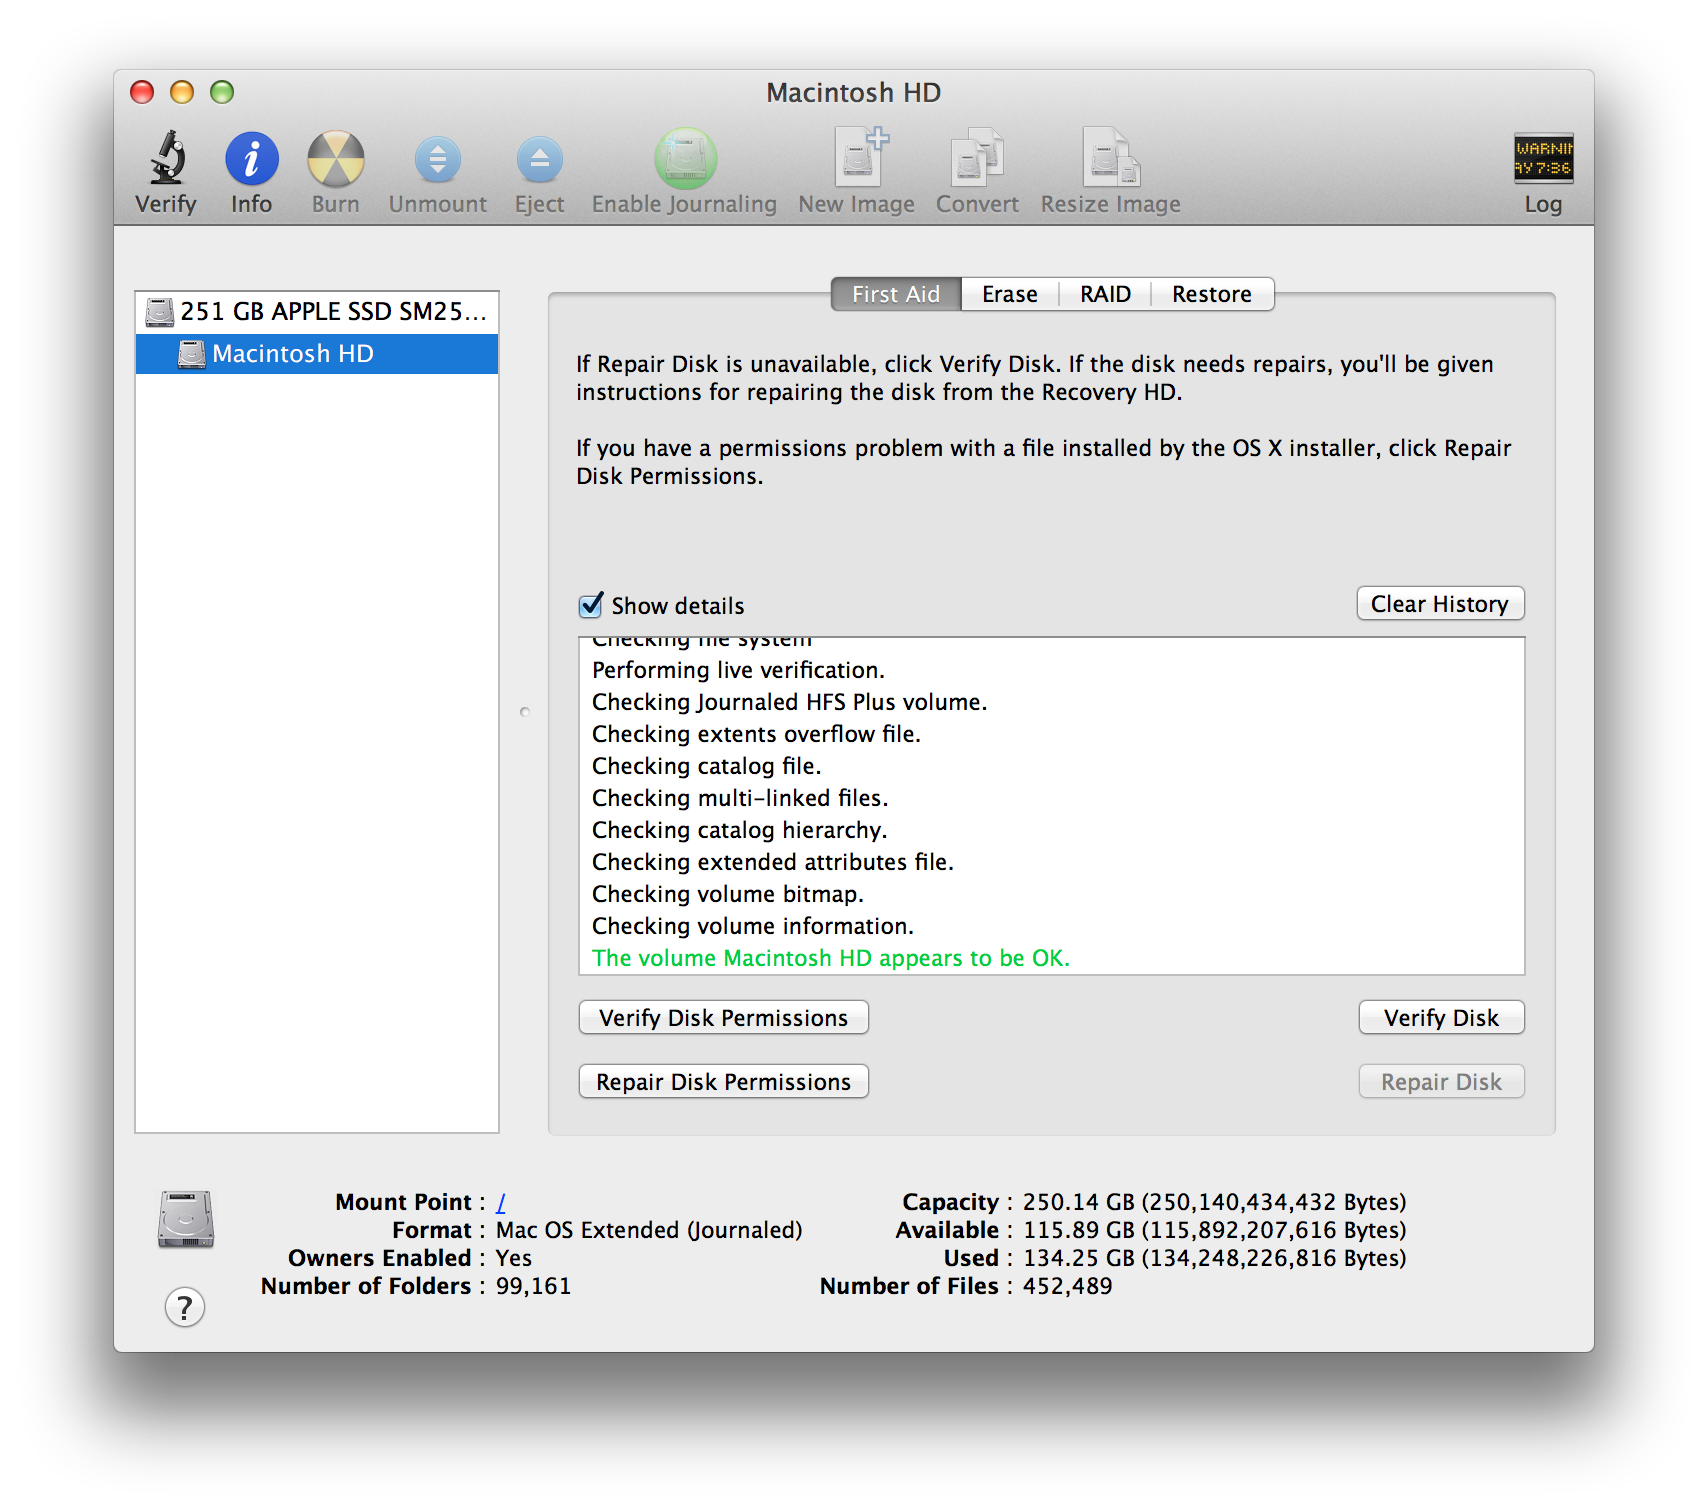1708x1510 pixels.
Task: Click the Burn toolbar icon
Action: point(335,159)
